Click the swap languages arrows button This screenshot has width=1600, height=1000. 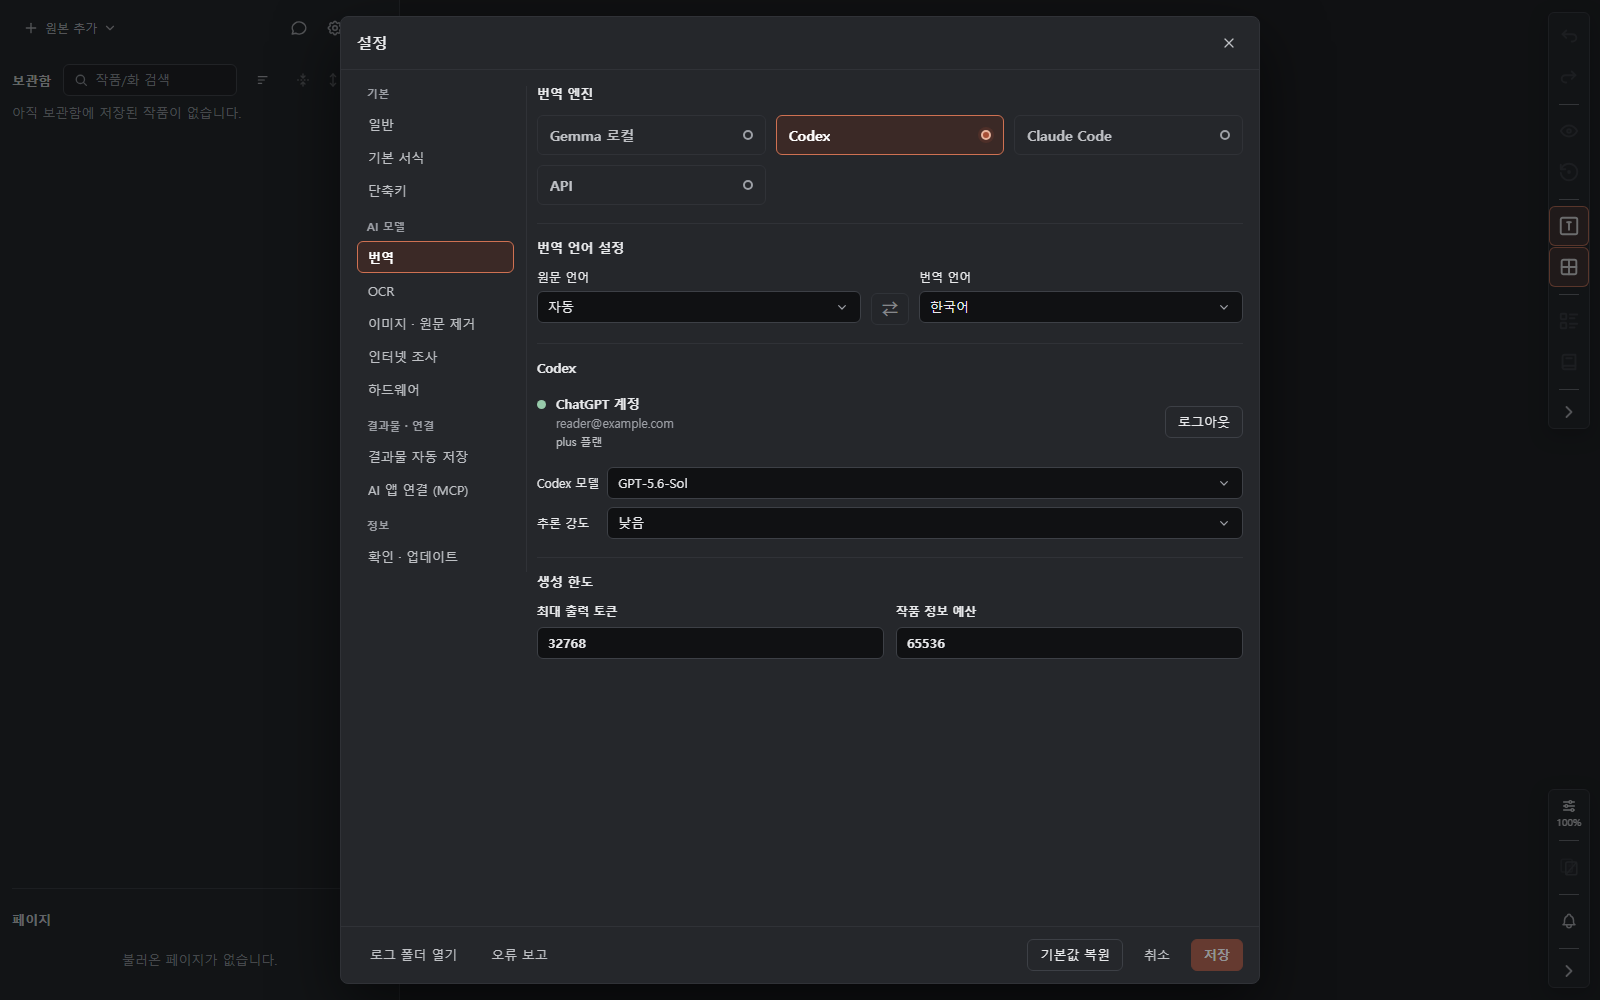tap(890, 308)
